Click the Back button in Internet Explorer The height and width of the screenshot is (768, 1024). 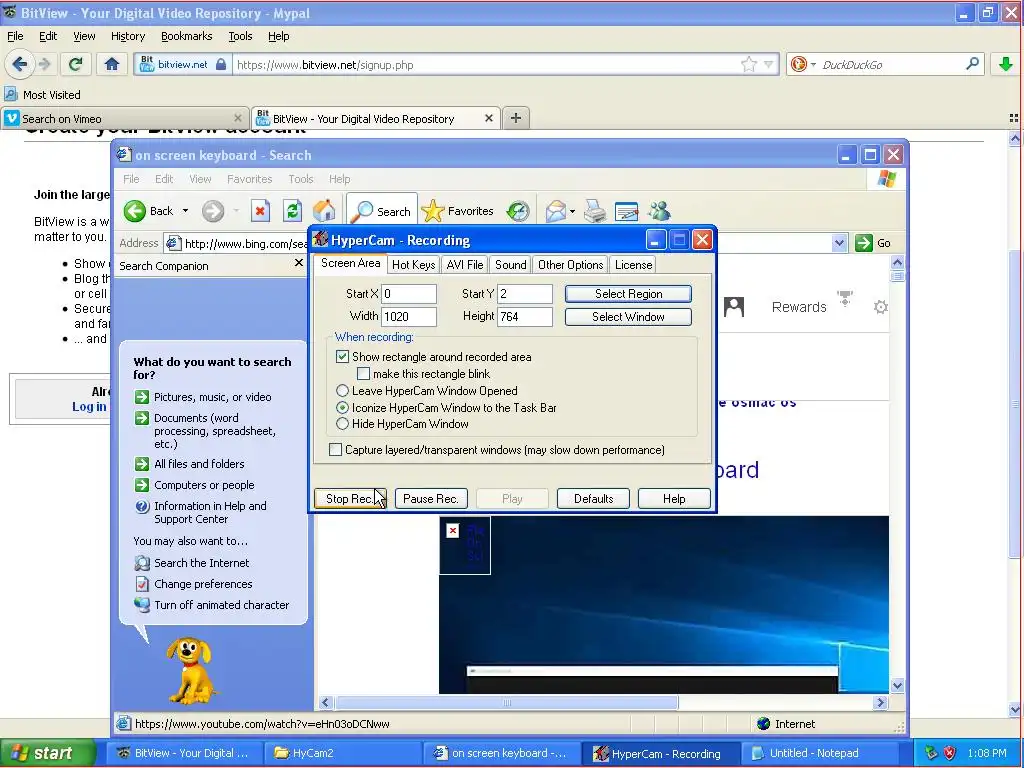[149, 211]
